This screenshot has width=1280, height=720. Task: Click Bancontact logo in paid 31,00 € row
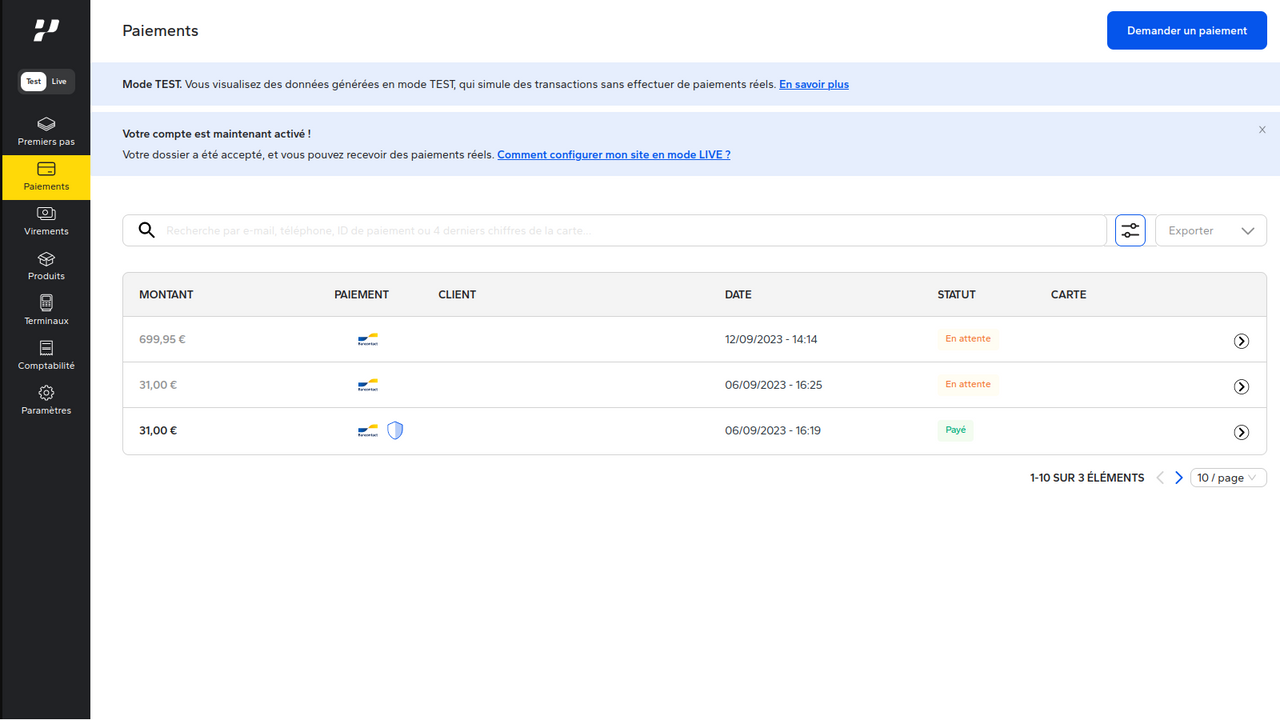[368, 431]
